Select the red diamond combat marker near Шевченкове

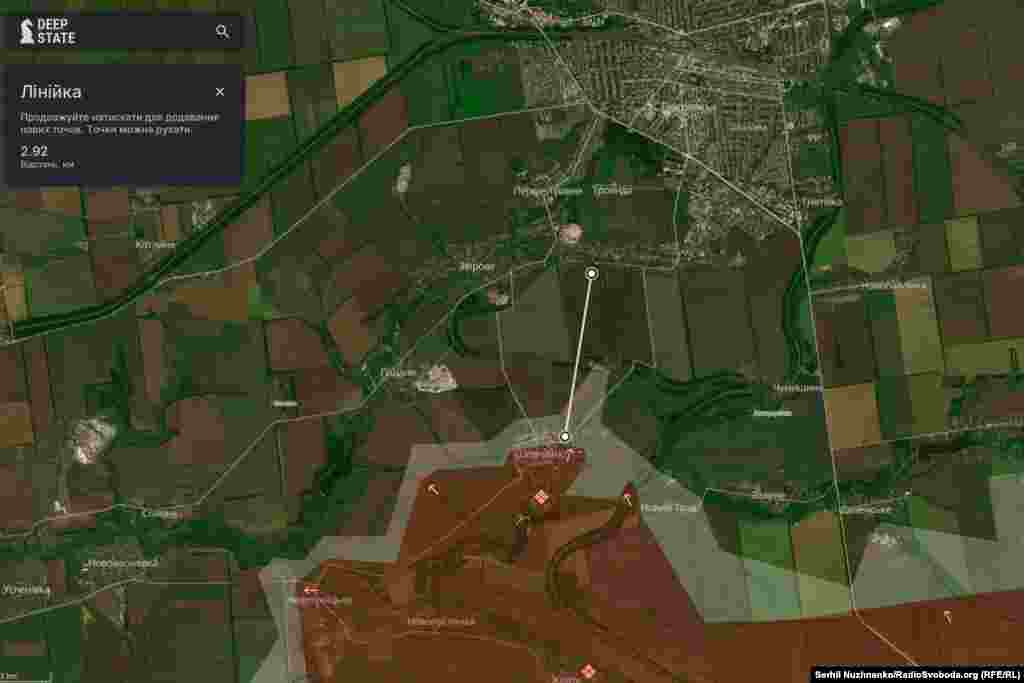click(540, 496)
